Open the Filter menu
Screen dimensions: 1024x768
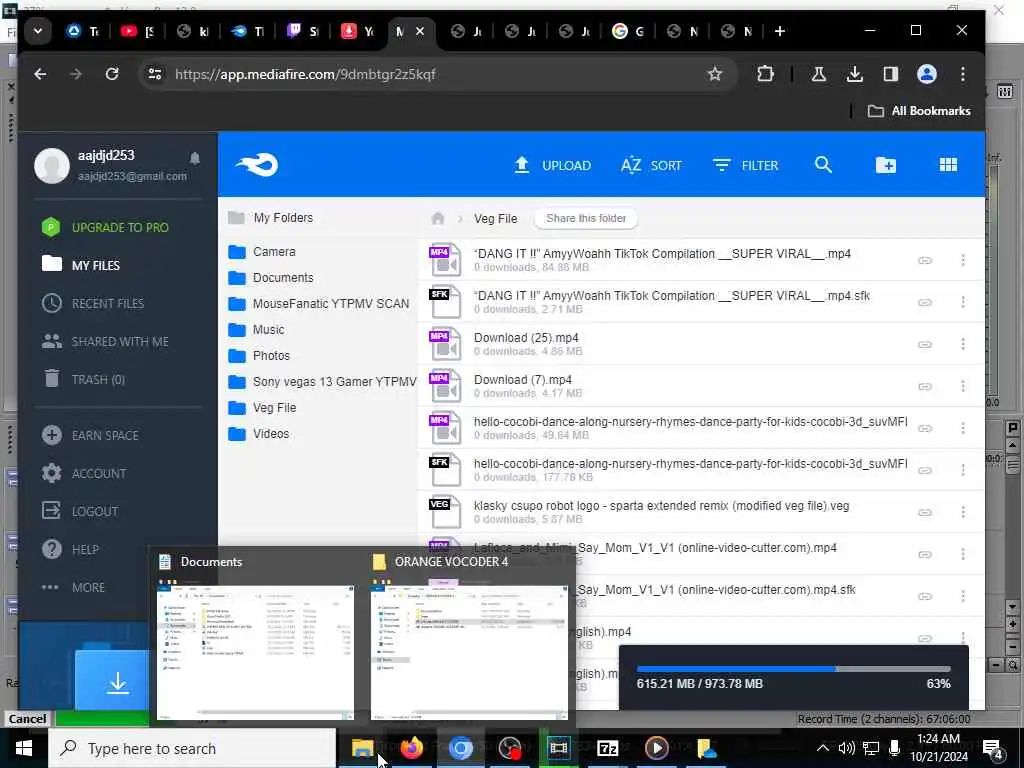click(746, 165)
